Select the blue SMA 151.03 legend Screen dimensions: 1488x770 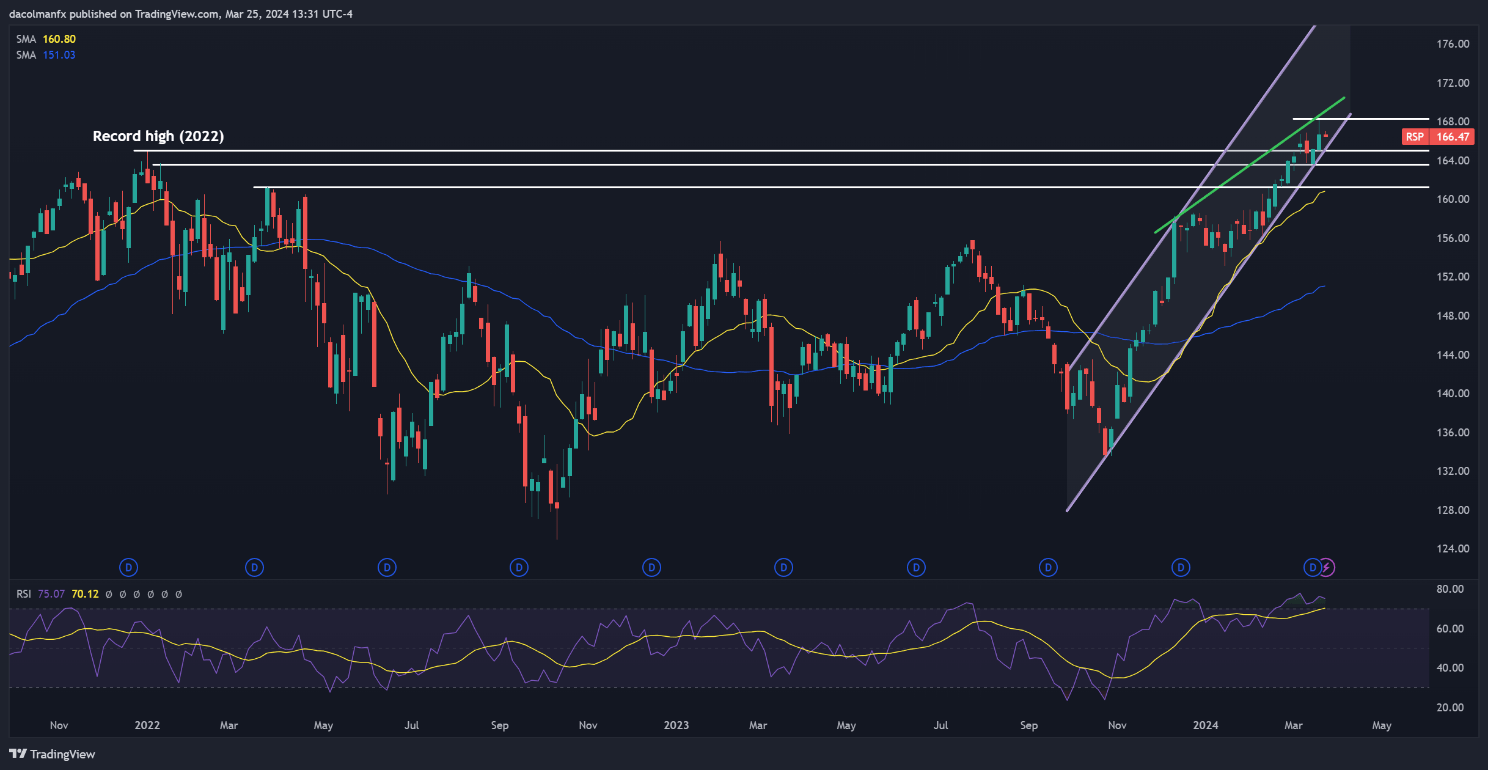[x=45, y=55]
